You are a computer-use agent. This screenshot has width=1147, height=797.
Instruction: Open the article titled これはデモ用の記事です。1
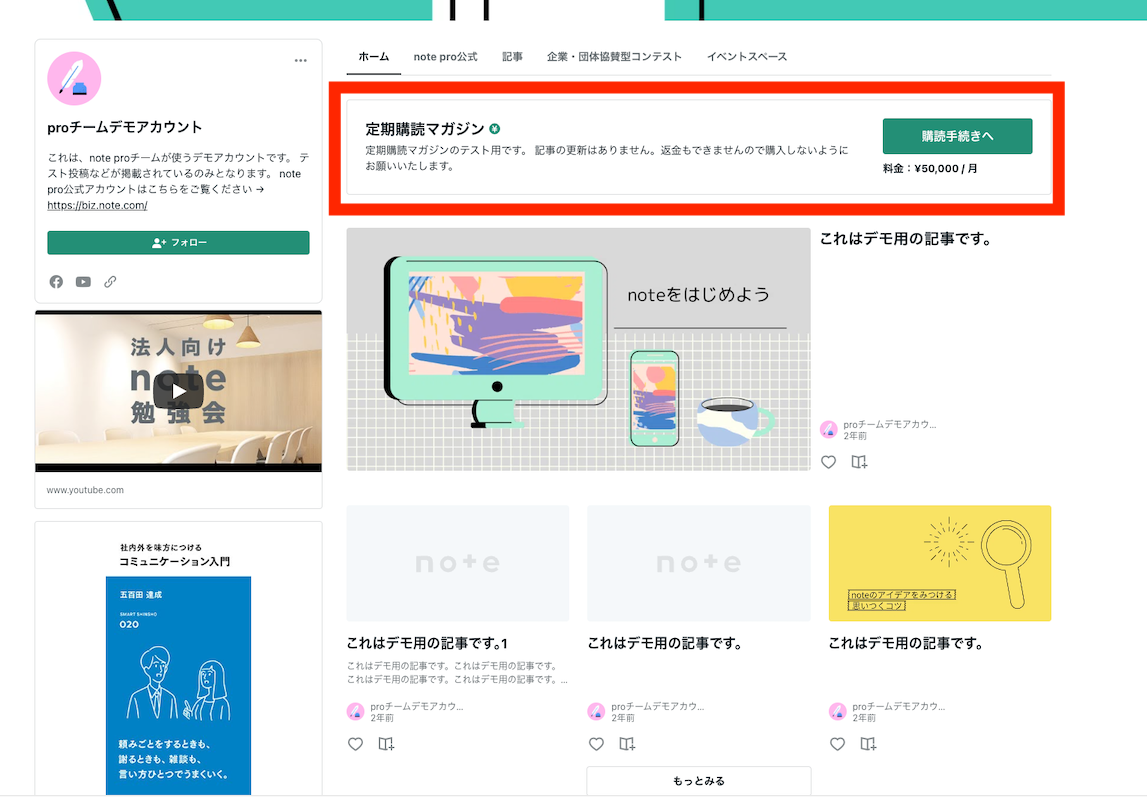[x=427, y=643]
